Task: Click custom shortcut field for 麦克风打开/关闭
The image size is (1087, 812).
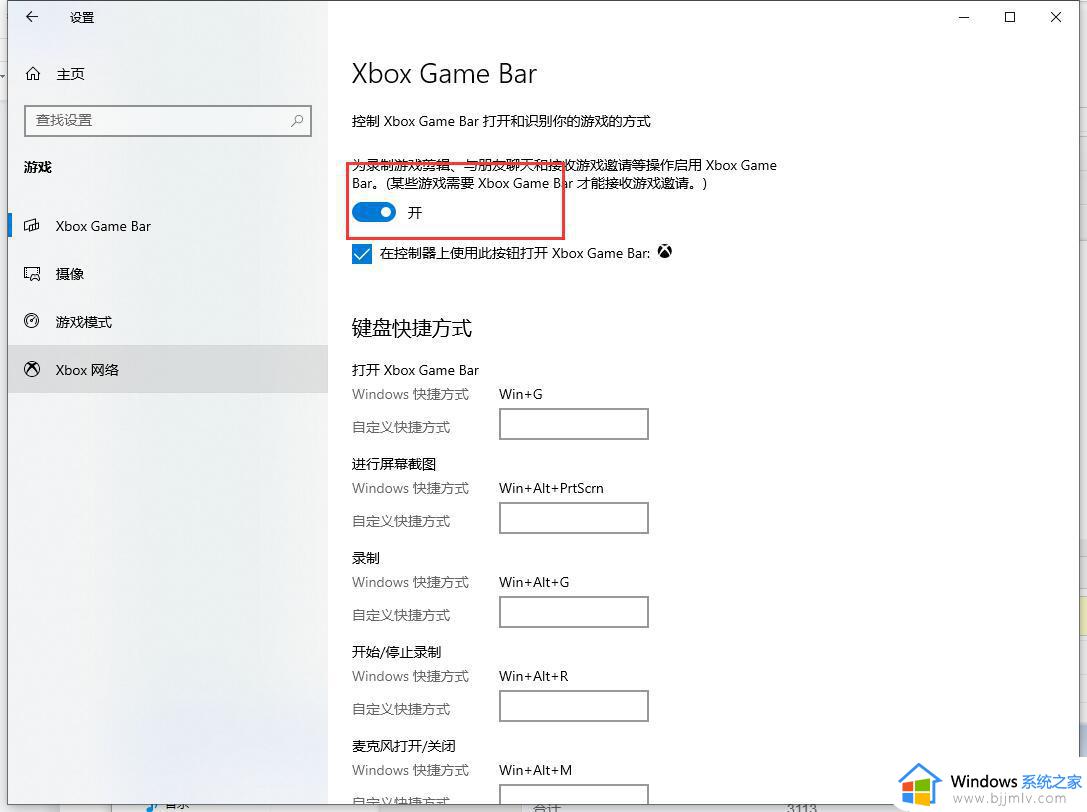Action: pyautogui.click(x=573, y=796)
